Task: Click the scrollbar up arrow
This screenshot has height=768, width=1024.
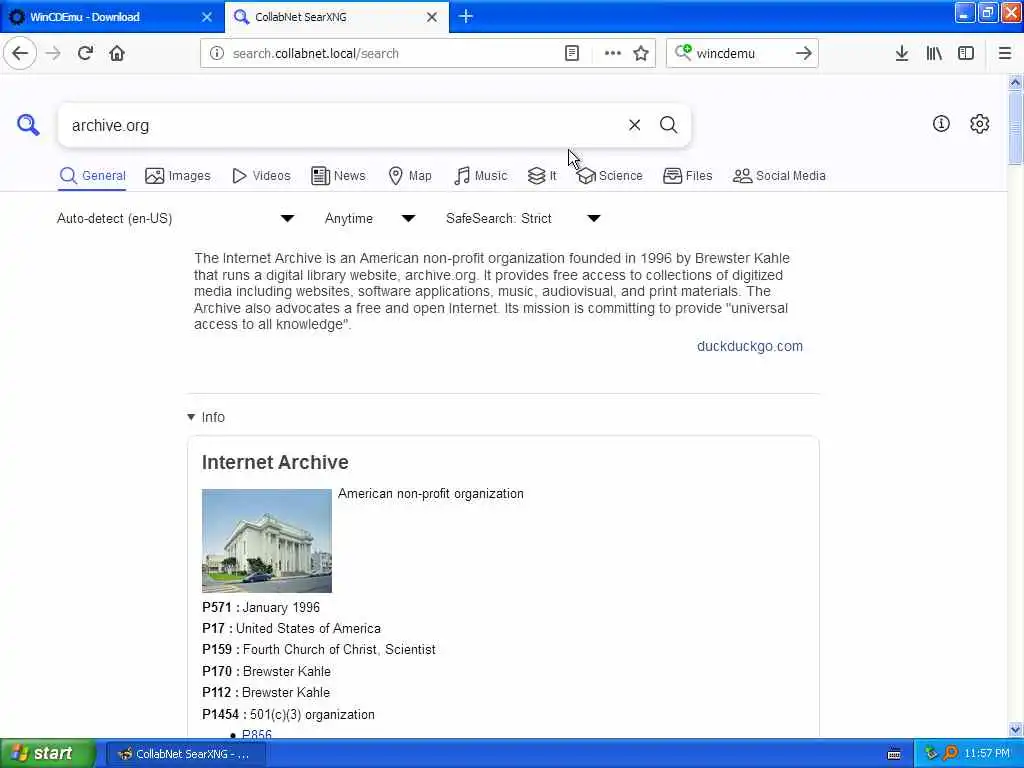Action: click(x=1015, y=82)
